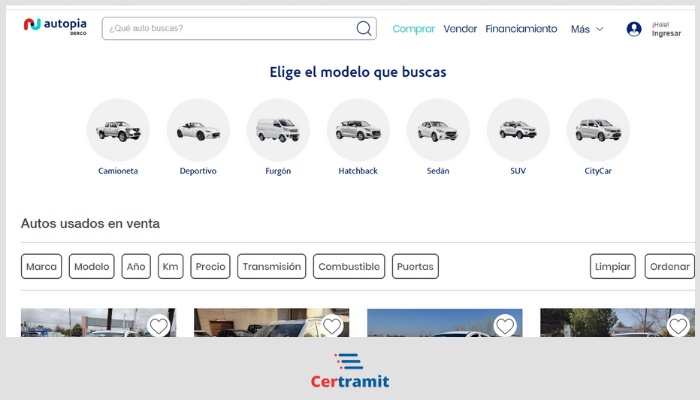Click the user profile avatar icon

634,29
